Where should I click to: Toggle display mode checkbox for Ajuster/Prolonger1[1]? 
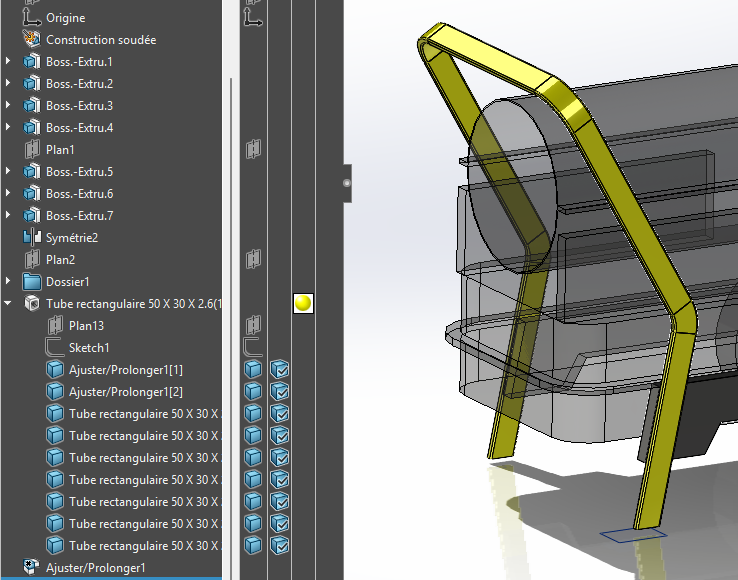click(280, 370)
